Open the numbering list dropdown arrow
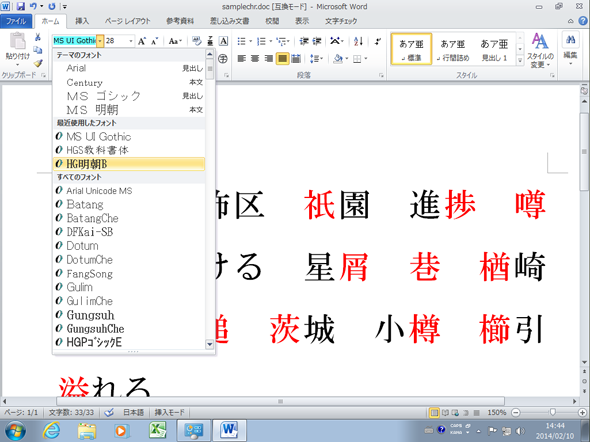590x442 pixels. pos(271,41)
